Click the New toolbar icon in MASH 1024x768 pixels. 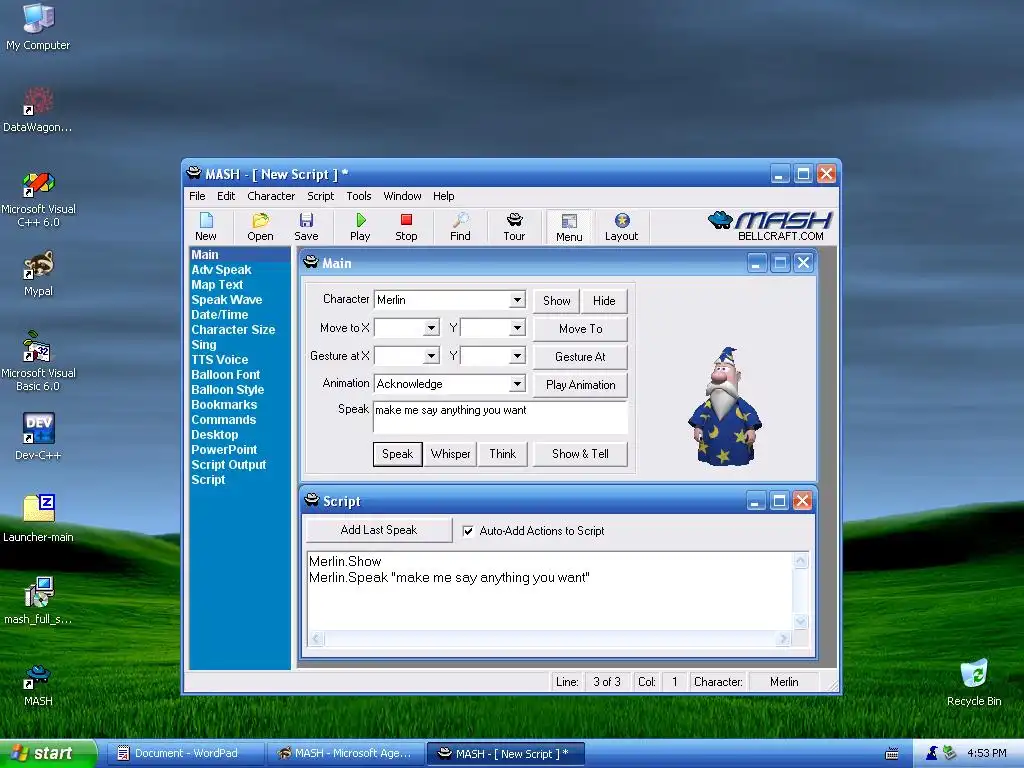(x=206, y=227)
